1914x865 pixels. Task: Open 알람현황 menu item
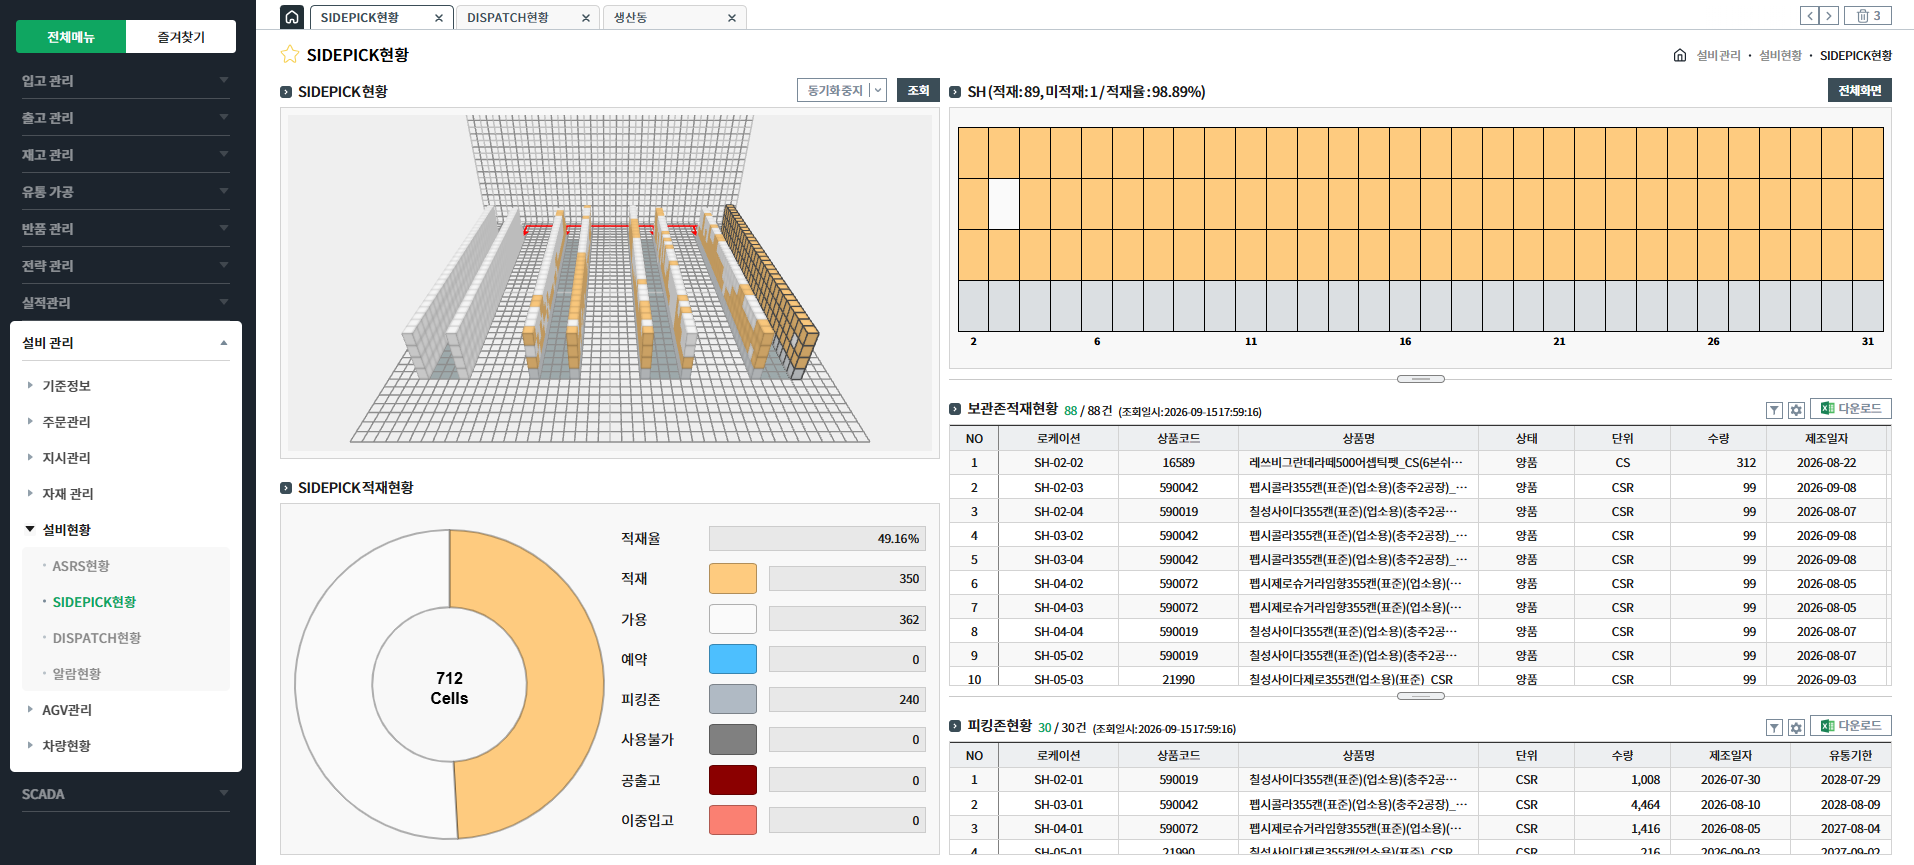77,673
